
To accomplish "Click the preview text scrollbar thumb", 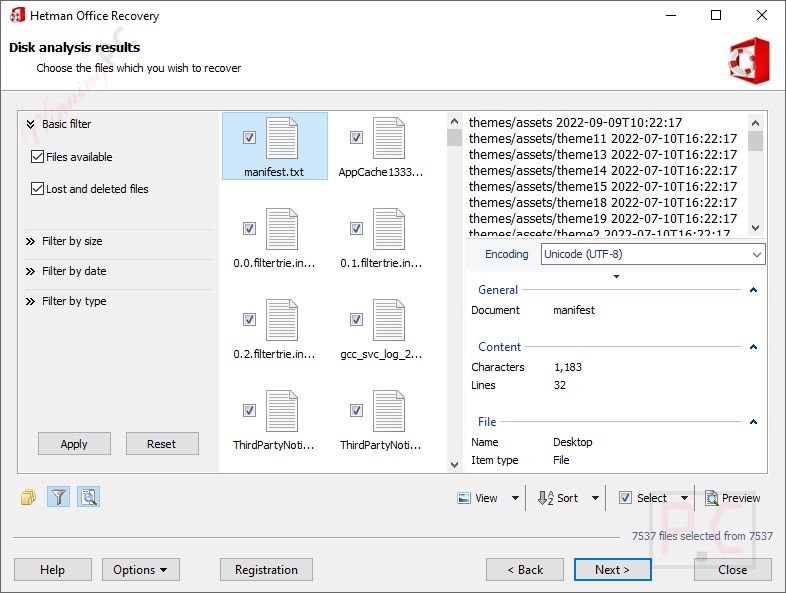I will coord(755,141).
